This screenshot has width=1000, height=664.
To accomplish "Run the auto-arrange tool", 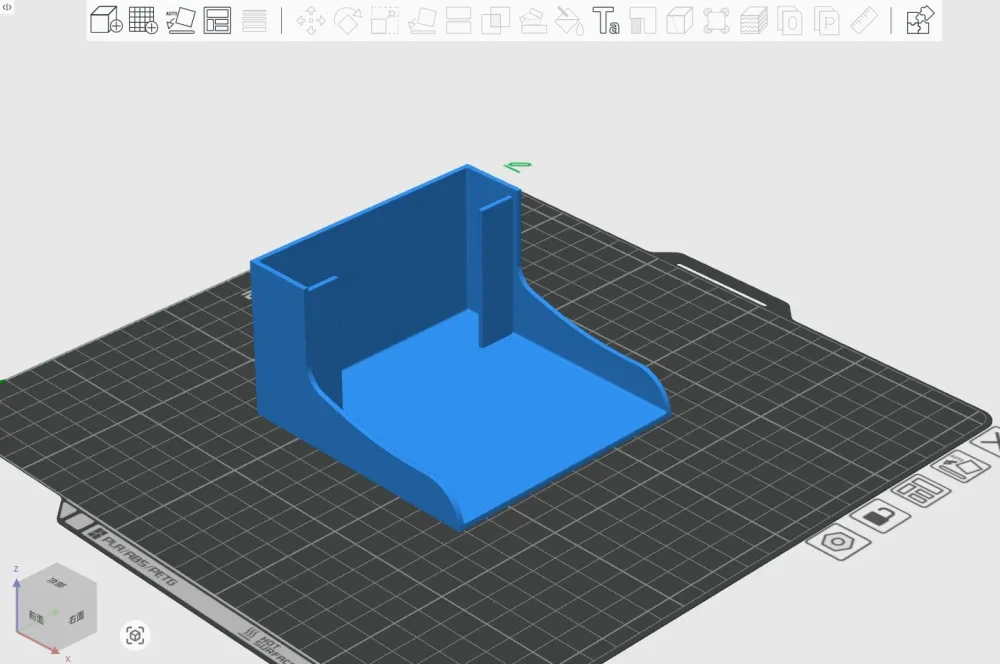I will coord(217,19).
